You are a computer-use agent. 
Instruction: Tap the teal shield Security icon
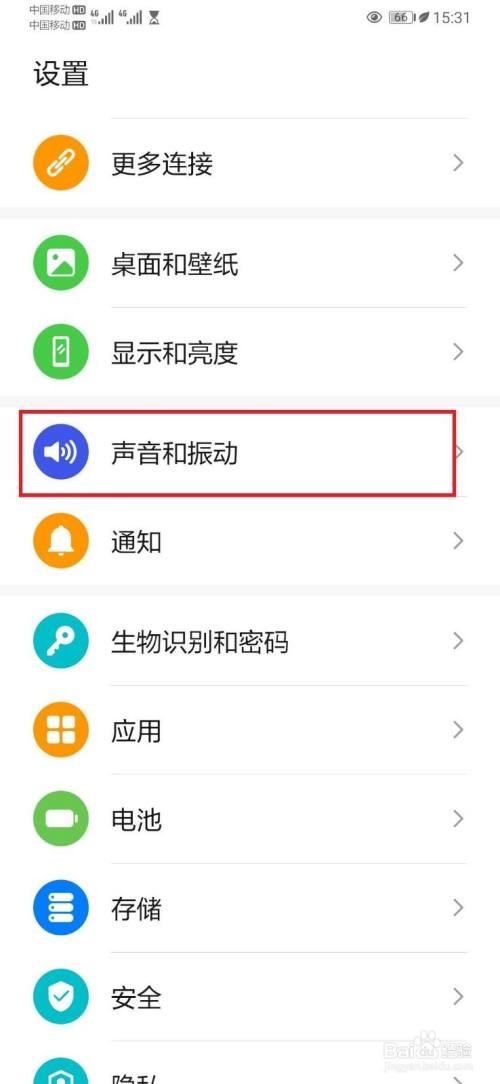[61, 996]
